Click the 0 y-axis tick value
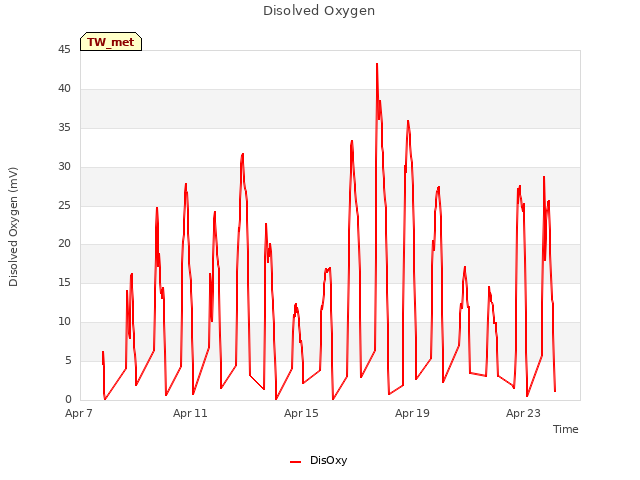The image size is (640, 480). point(68,399)
